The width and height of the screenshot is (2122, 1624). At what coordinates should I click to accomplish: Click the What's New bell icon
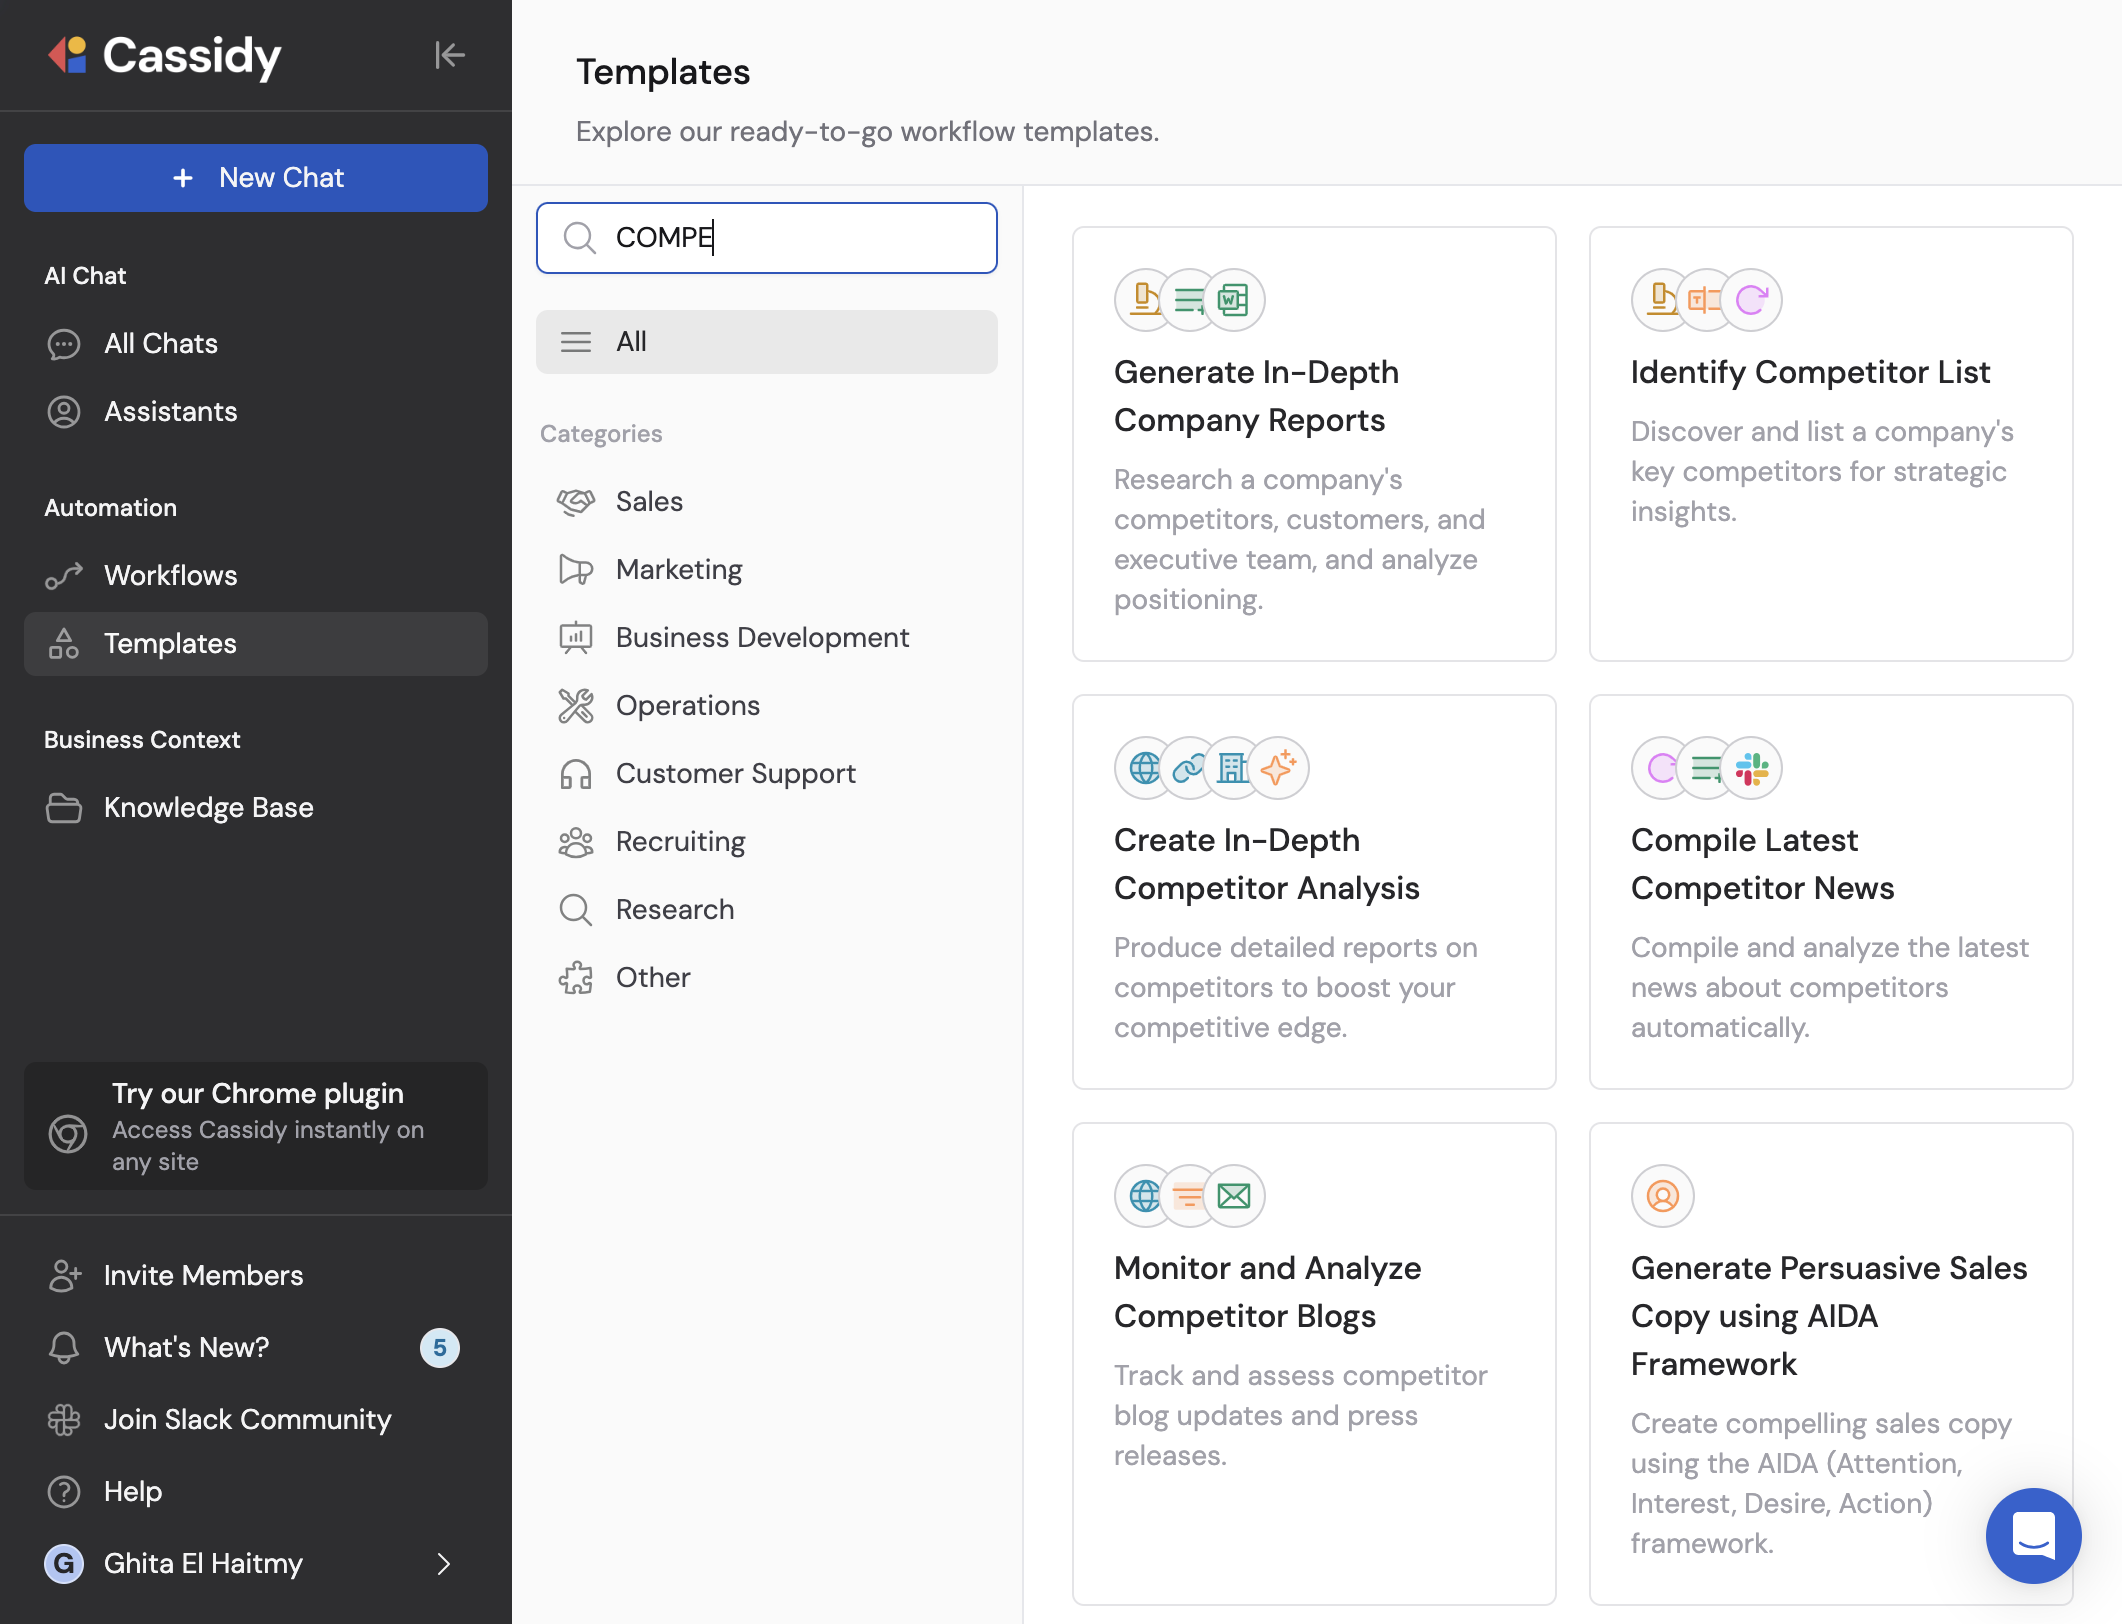(x=64, y=1348)
